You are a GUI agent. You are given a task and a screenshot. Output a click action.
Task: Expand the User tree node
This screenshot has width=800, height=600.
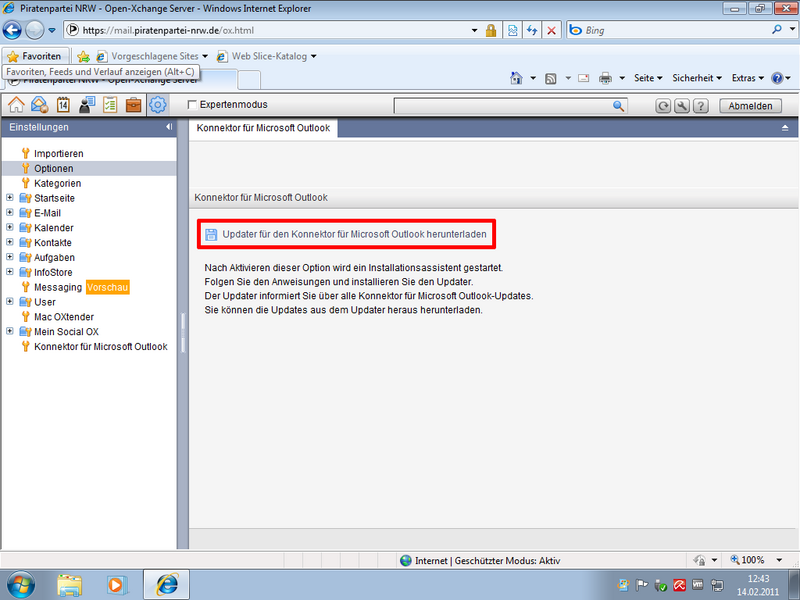click(x=10, y=302)
